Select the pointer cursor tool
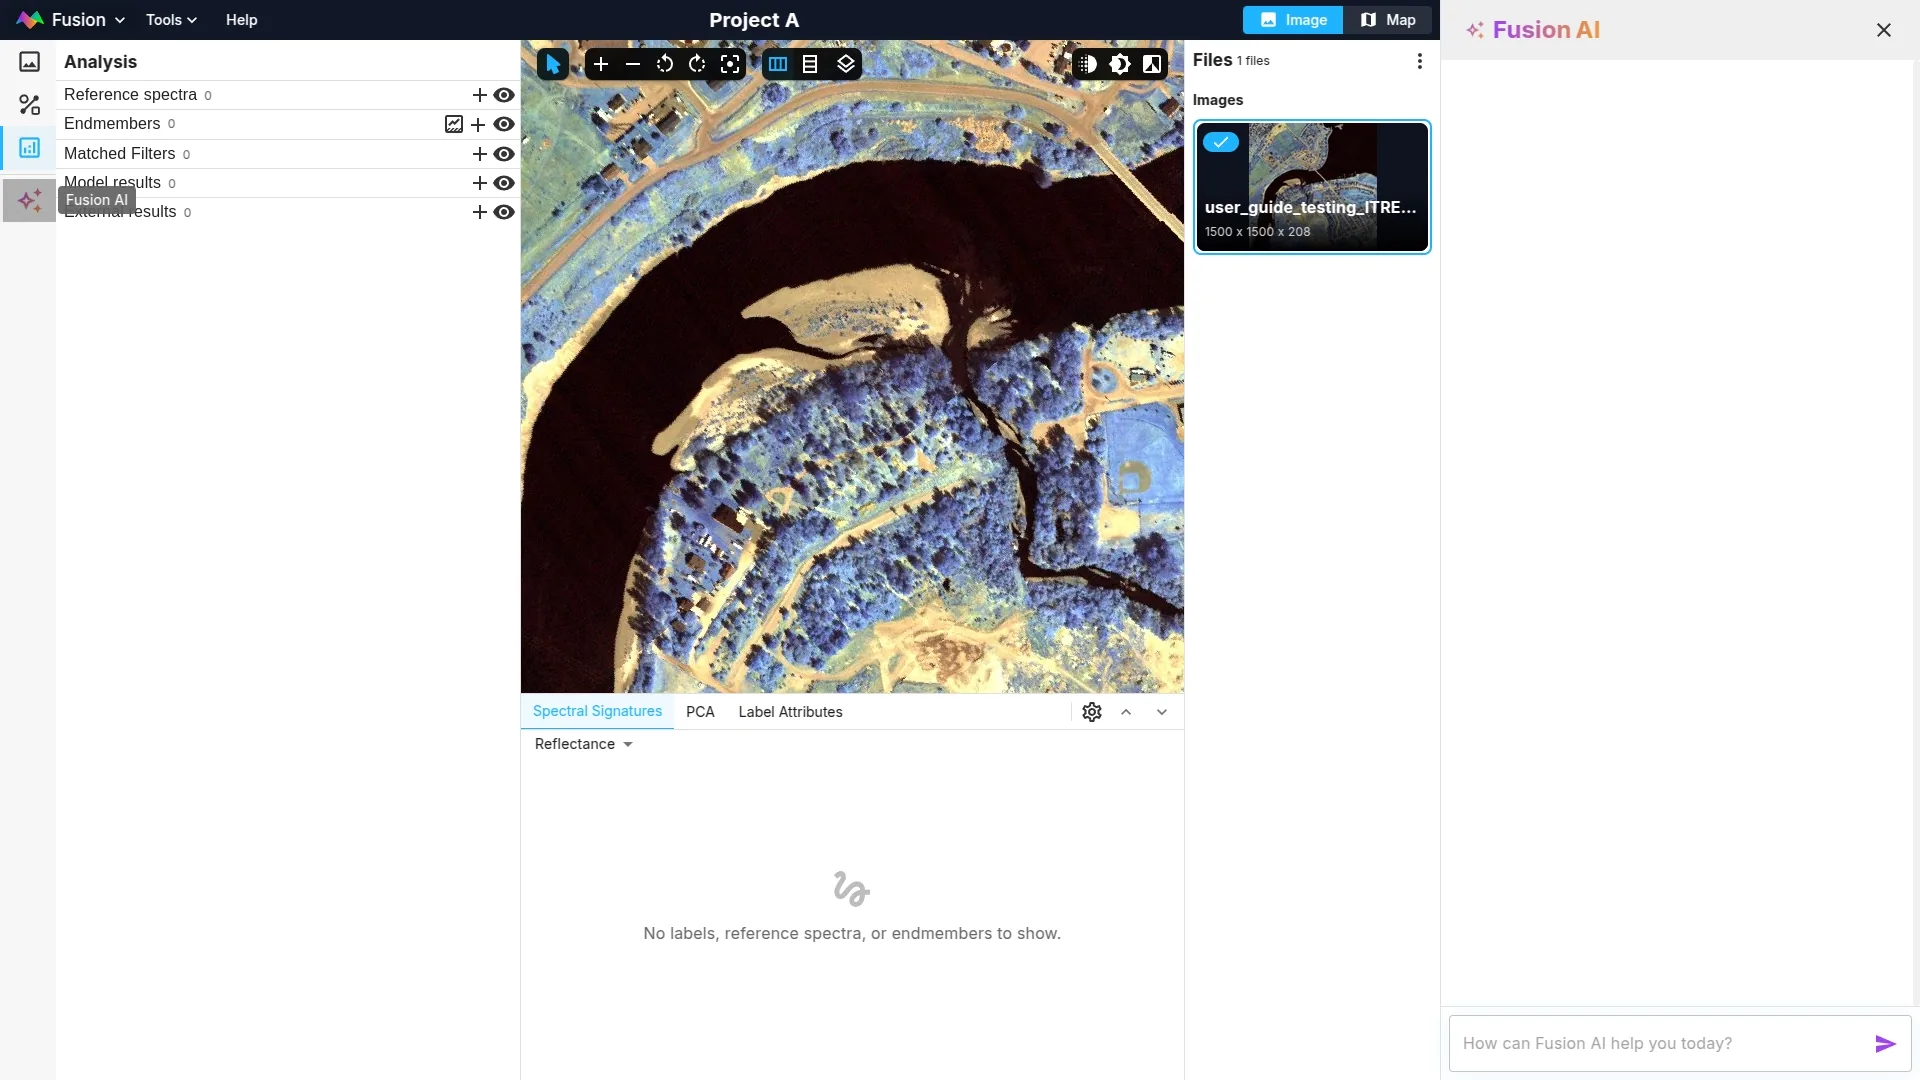Viewport: 1920px width, 1080px height. 552,64
